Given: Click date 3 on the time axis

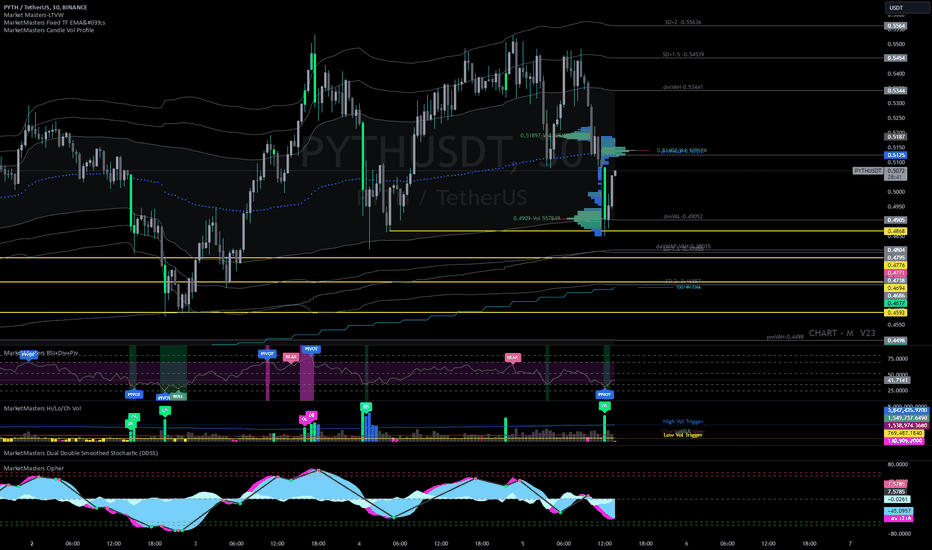Looking at the screenshot, I should (x=196, y=543).
